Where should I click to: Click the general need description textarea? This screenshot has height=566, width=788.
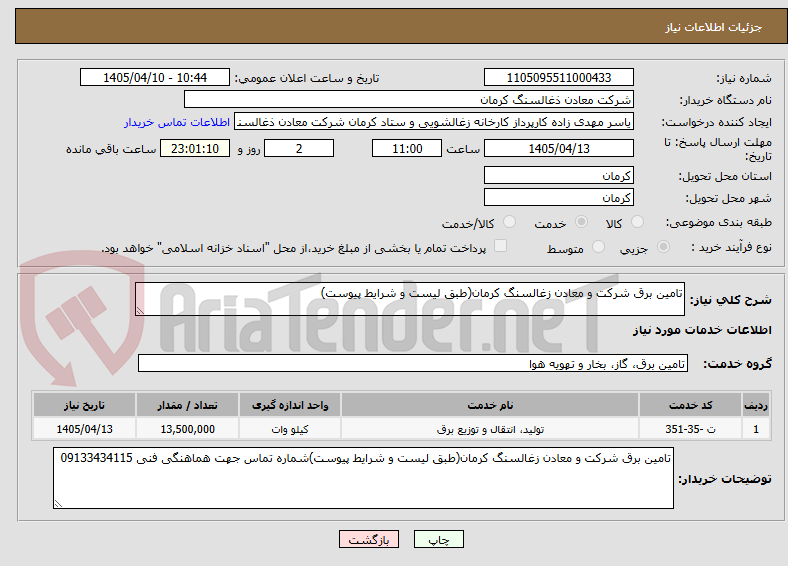410,299
